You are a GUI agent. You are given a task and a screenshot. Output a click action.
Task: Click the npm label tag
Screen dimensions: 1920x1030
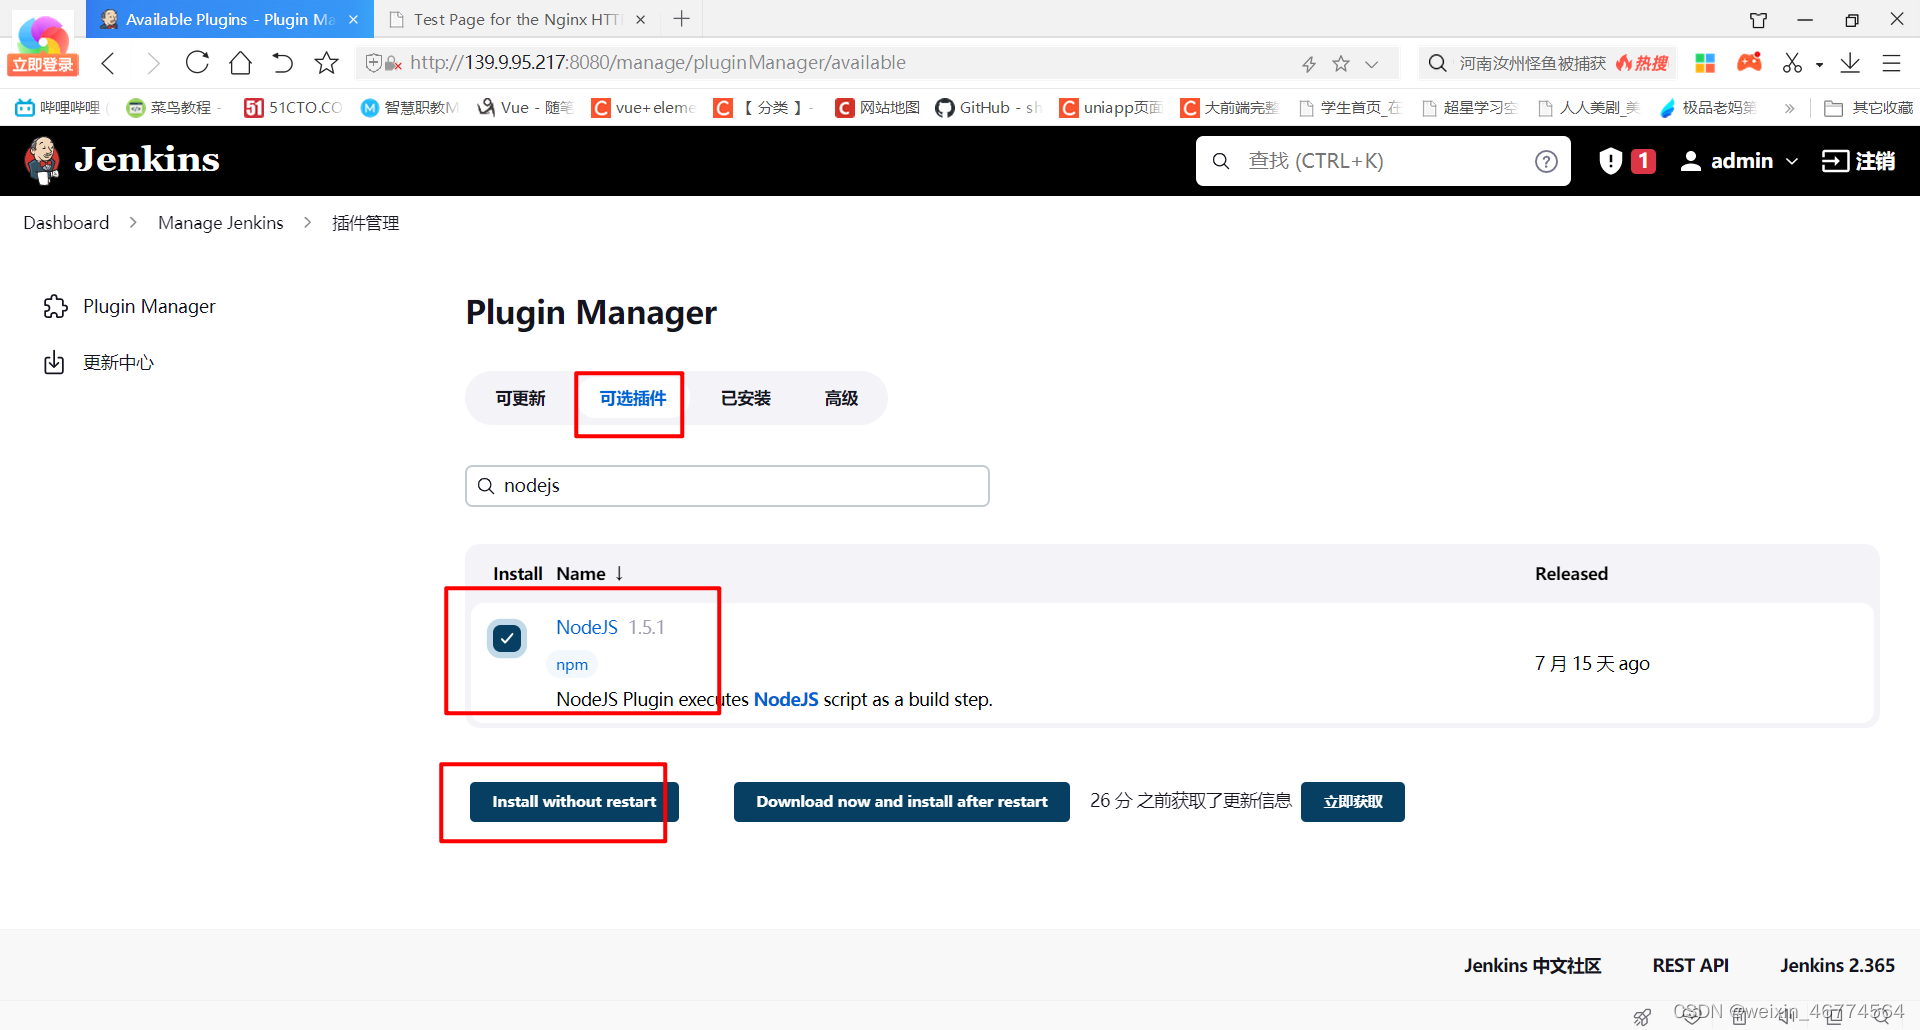[572, 665]
